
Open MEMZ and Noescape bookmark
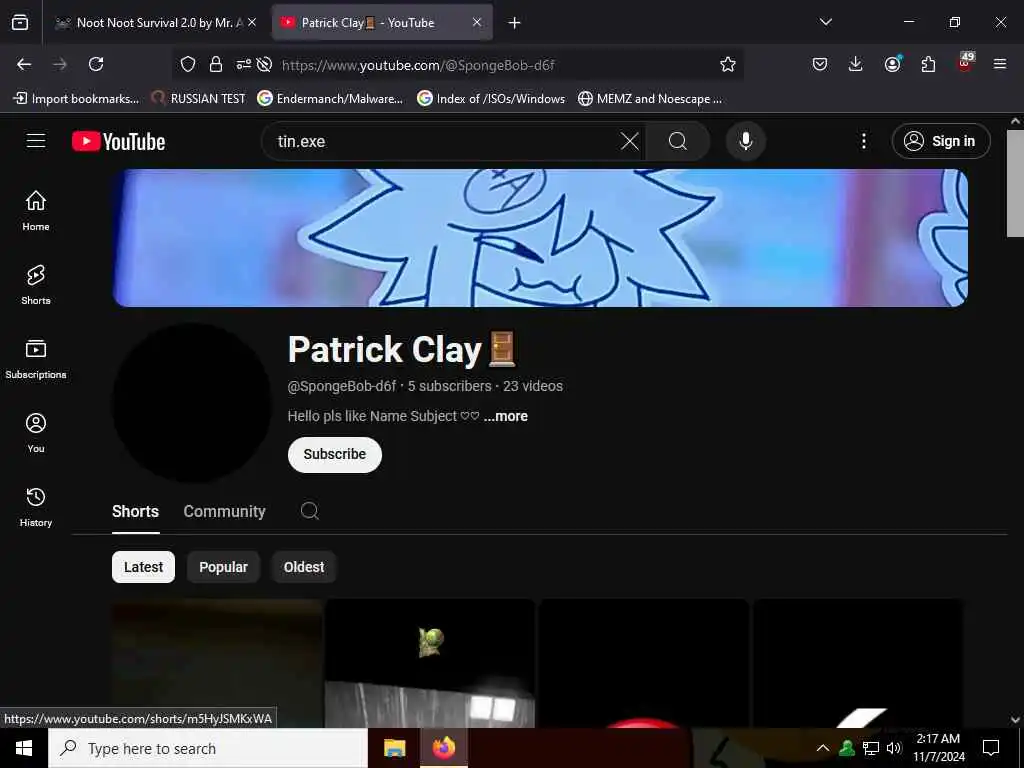point(650,99)
